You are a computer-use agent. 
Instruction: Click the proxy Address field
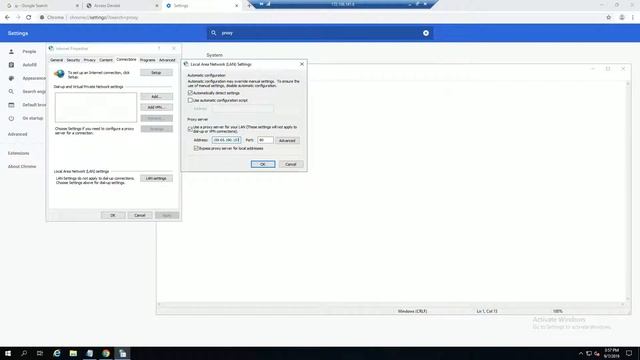point(226,140)
